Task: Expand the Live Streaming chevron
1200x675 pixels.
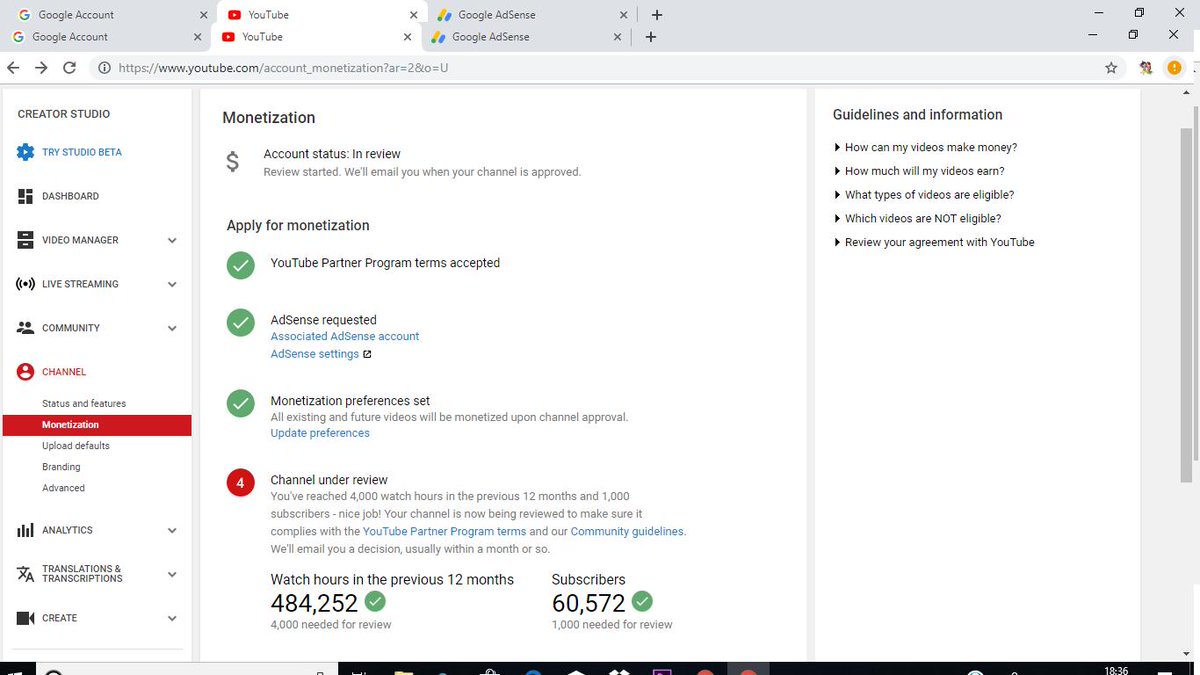Action: 172,284
